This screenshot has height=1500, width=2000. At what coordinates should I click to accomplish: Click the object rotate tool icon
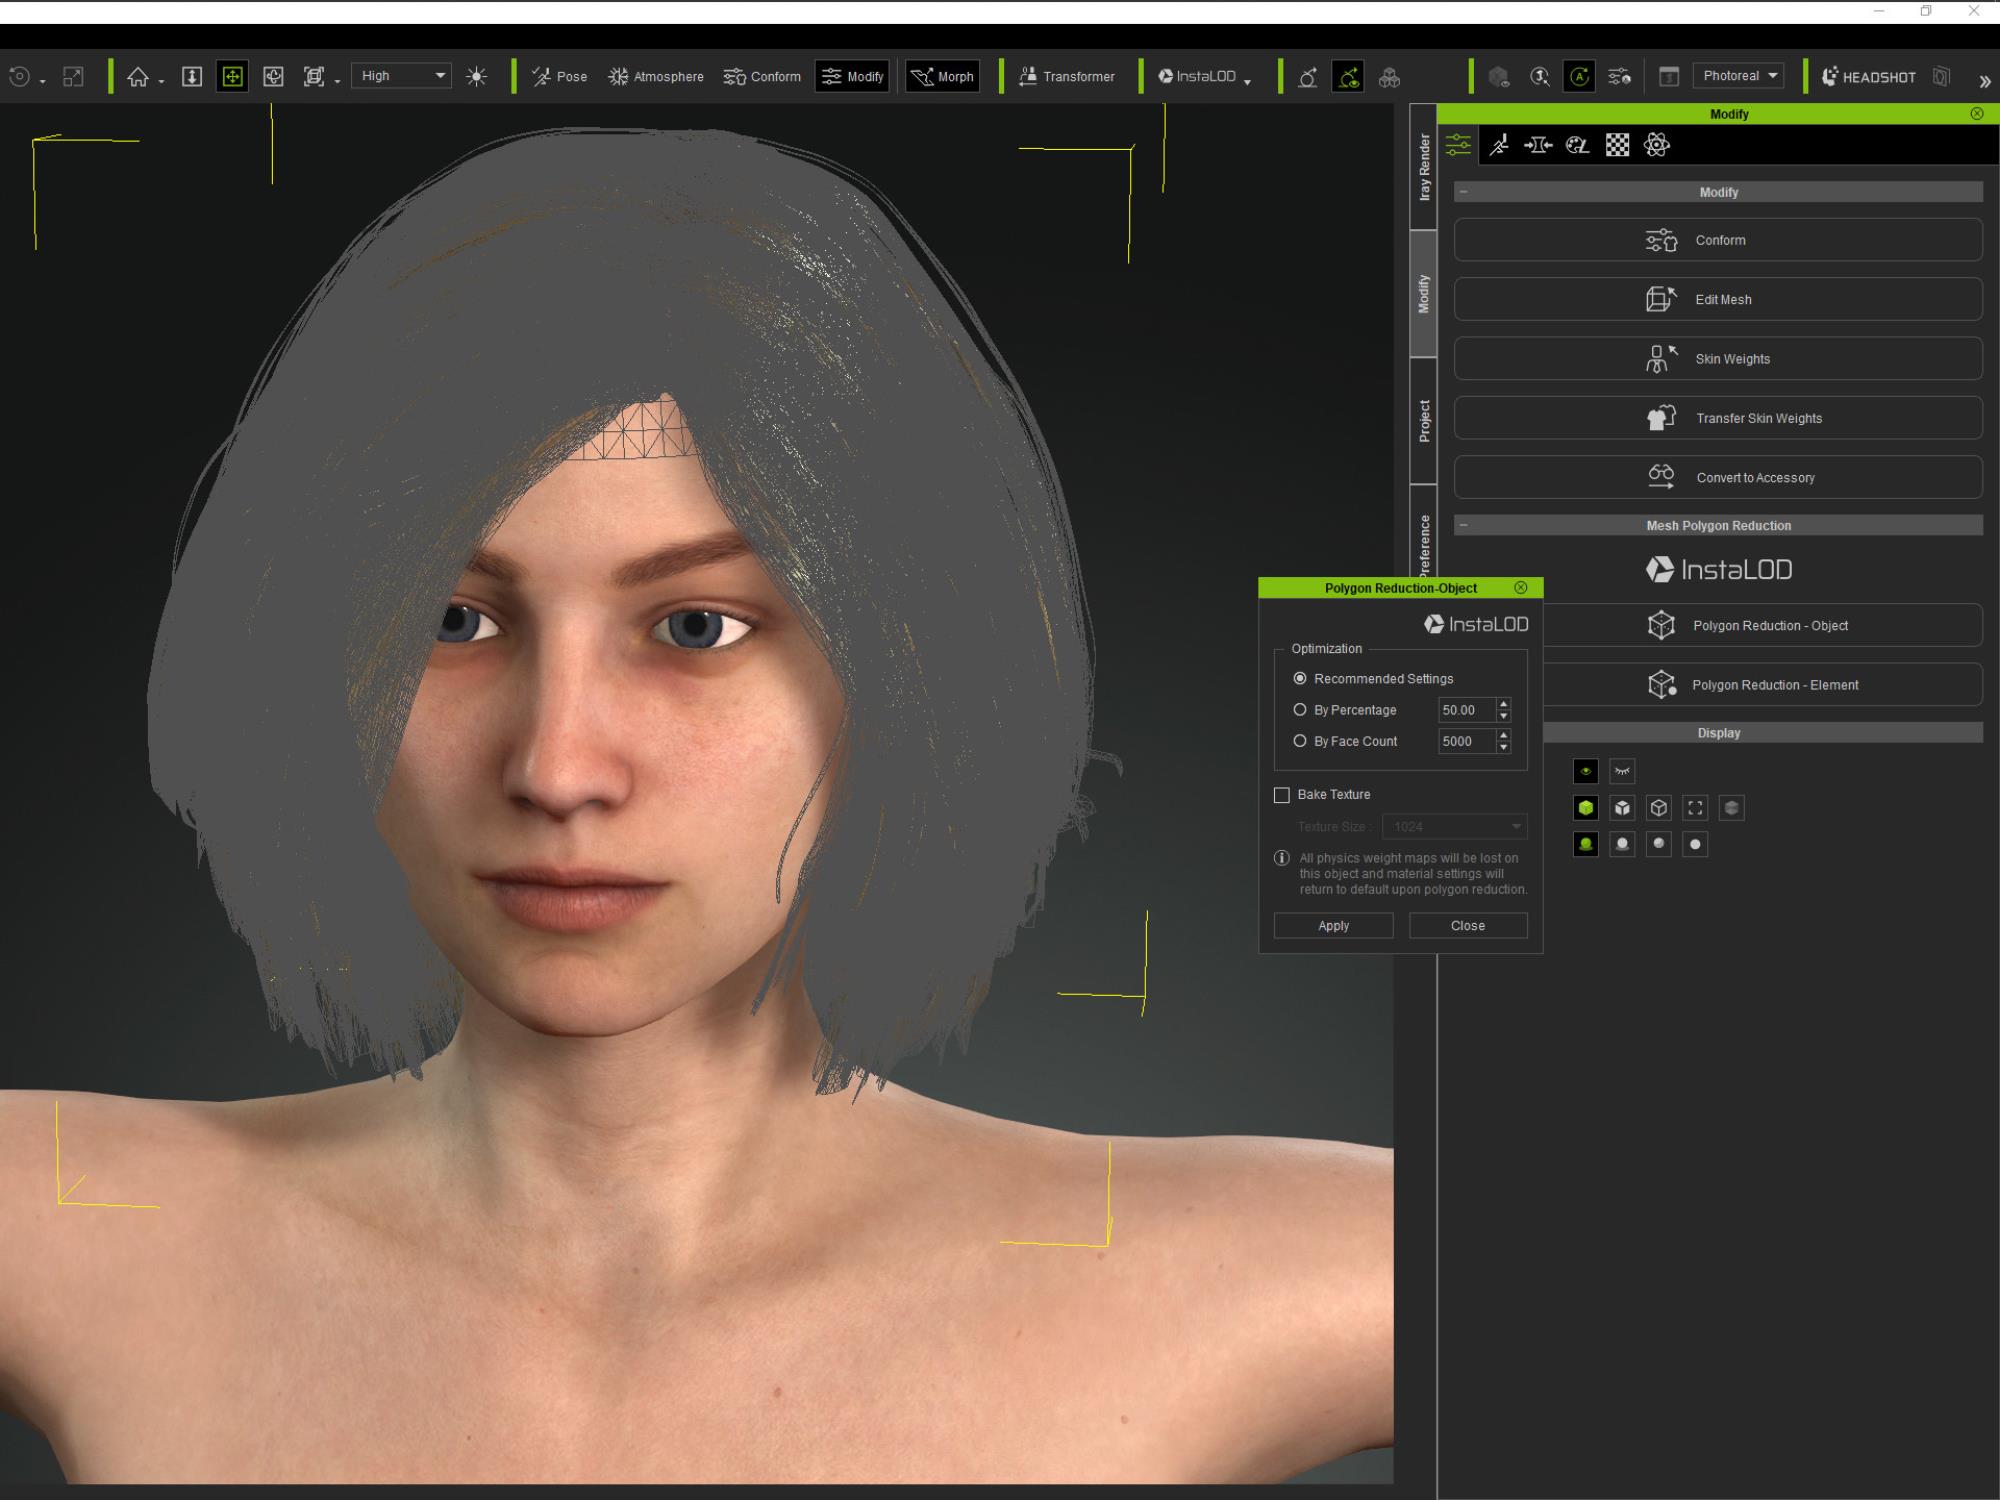pyautogui.click(x=1307, y=77)
